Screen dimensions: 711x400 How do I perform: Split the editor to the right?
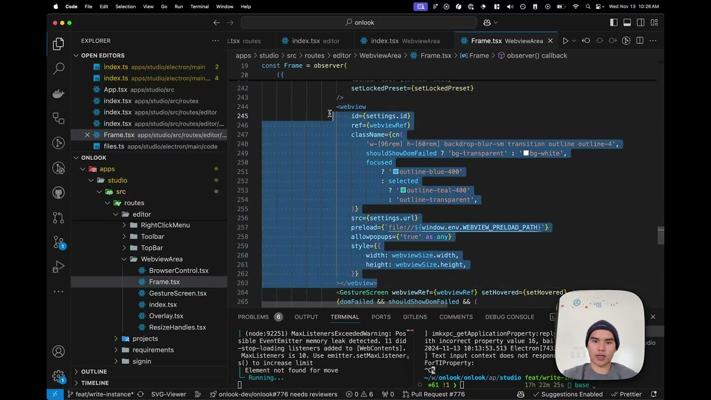click(640, 41)
